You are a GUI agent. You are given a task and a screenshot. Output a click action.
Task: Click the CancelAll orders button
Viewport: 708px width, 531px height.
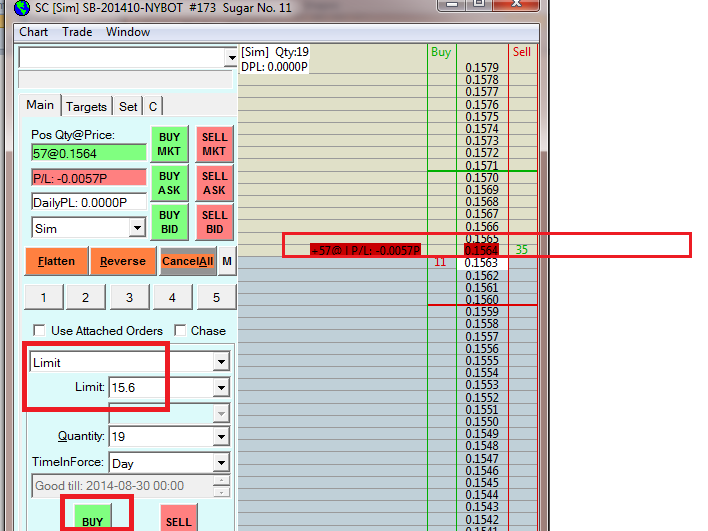click(x=188, y=261)
